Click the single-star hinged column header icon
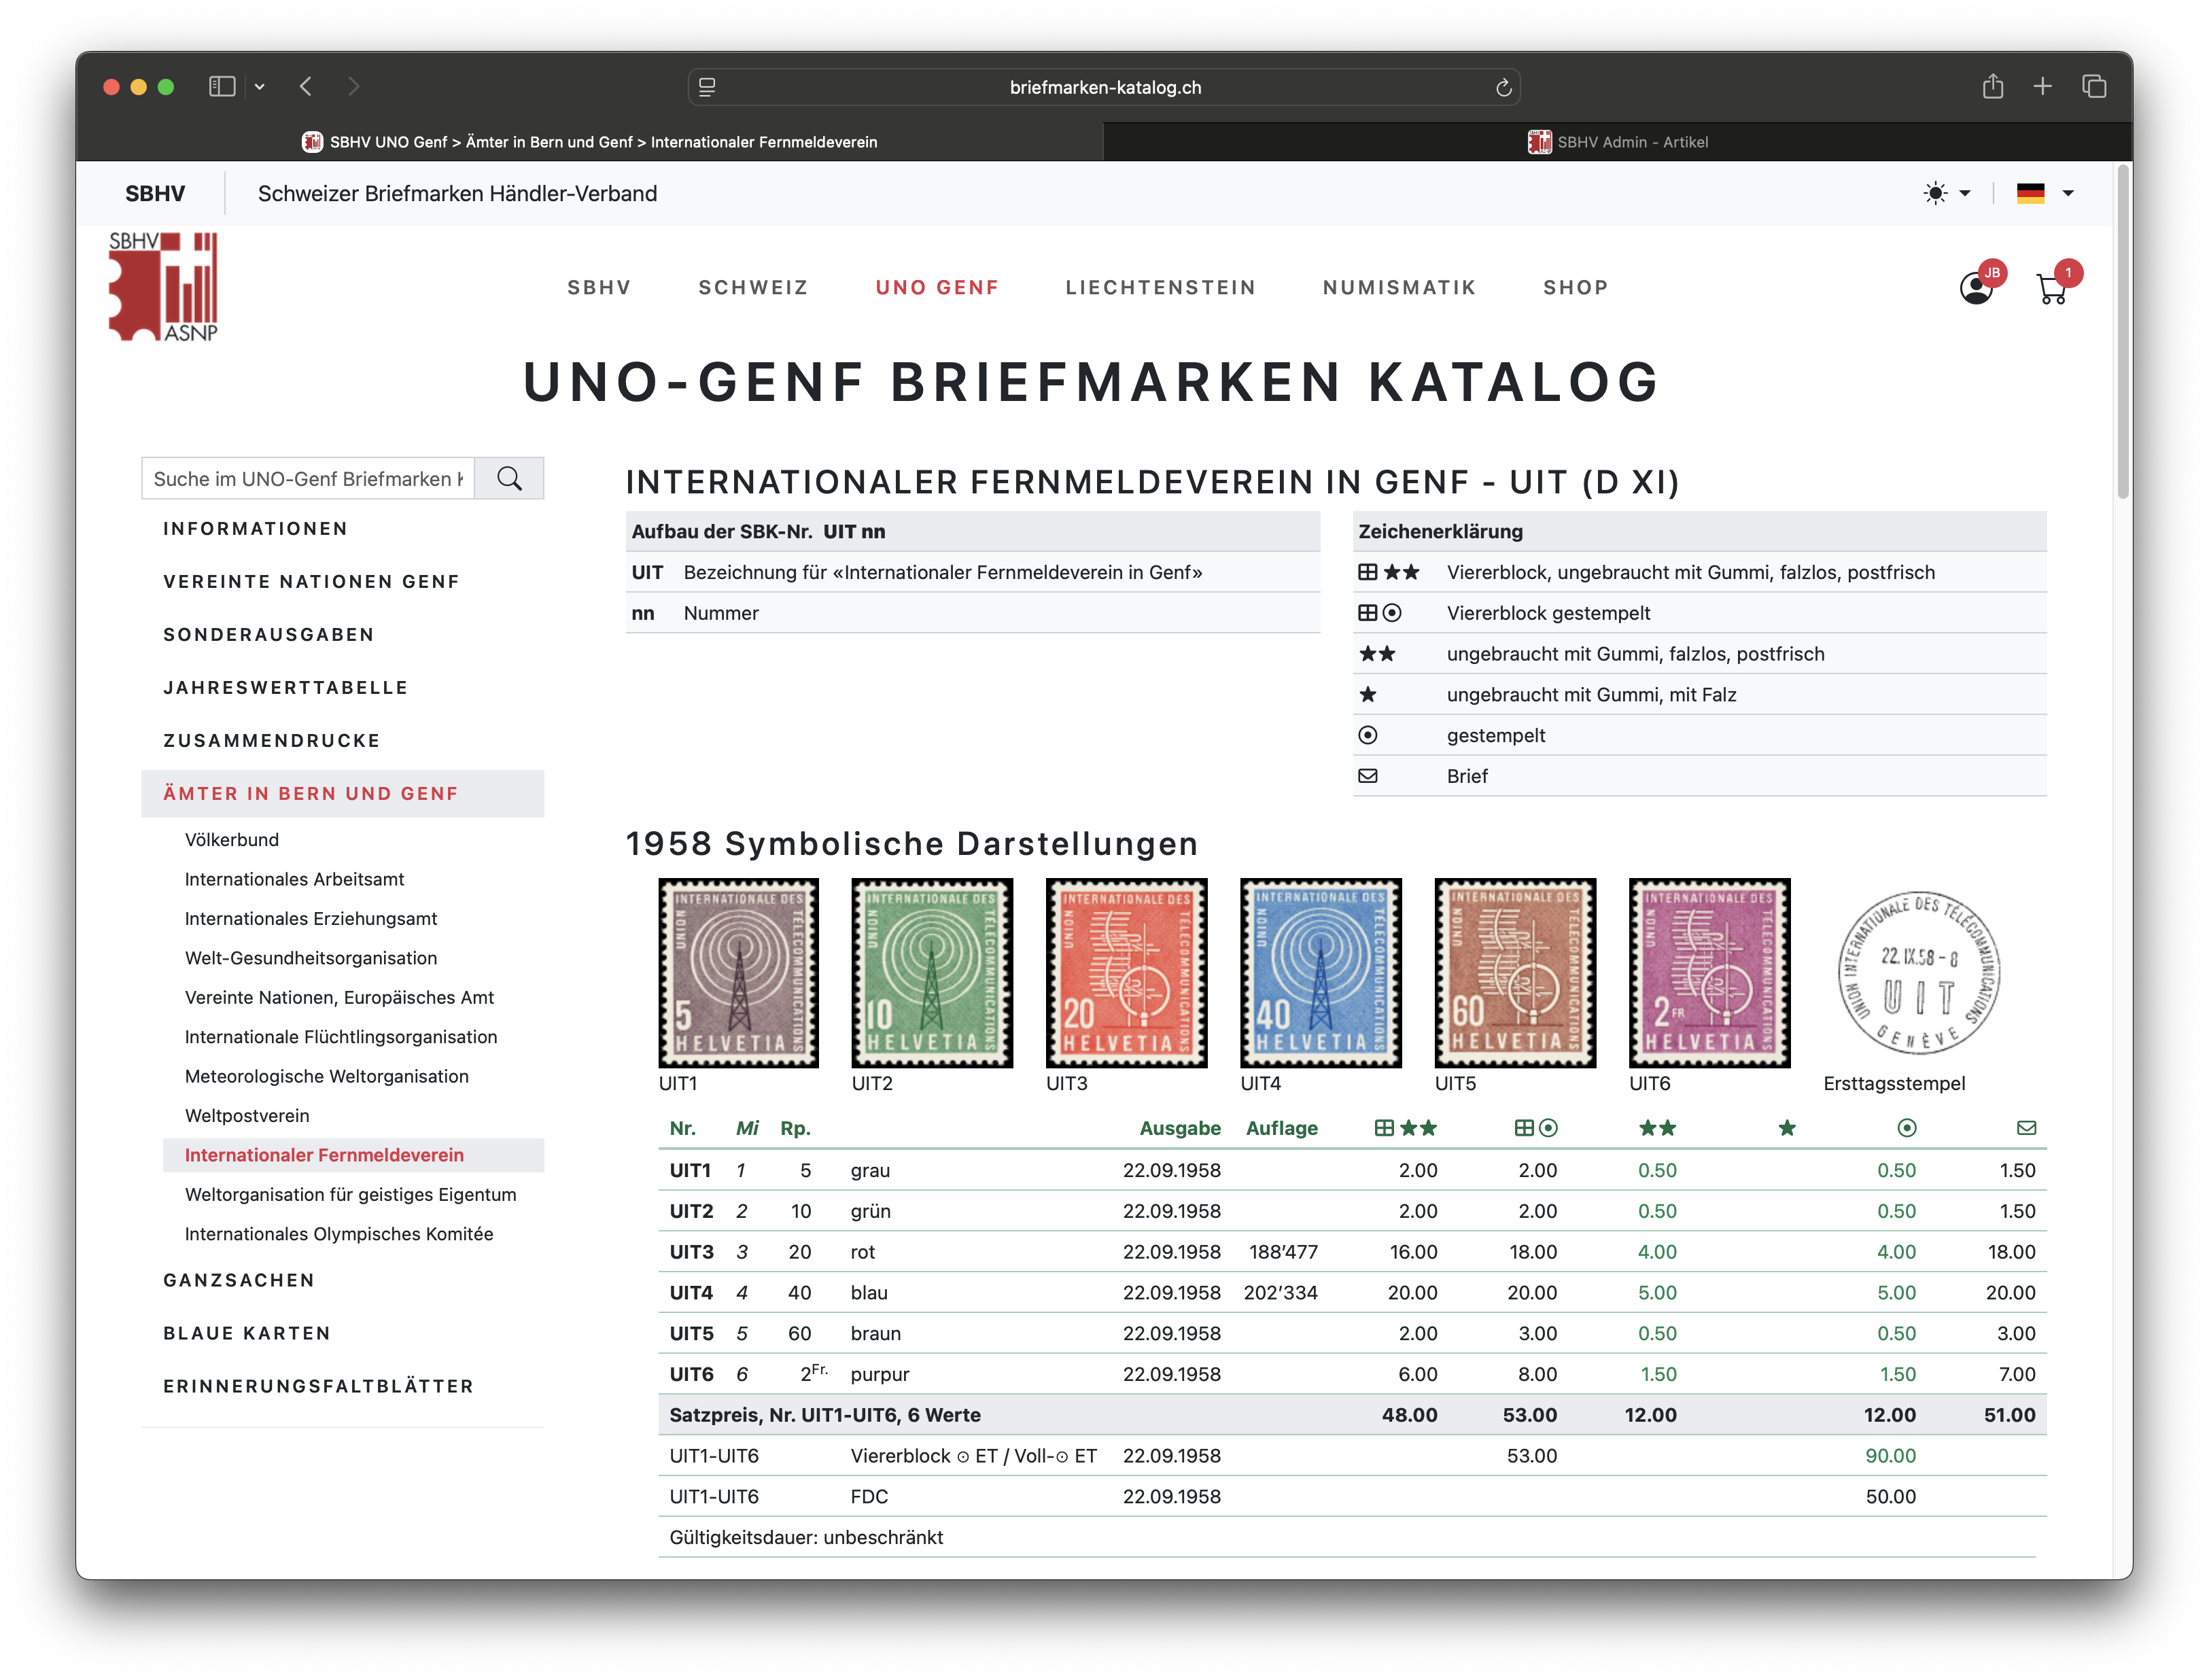This screenshot has width=2209, height=1680. [x=1787, y=1128]
